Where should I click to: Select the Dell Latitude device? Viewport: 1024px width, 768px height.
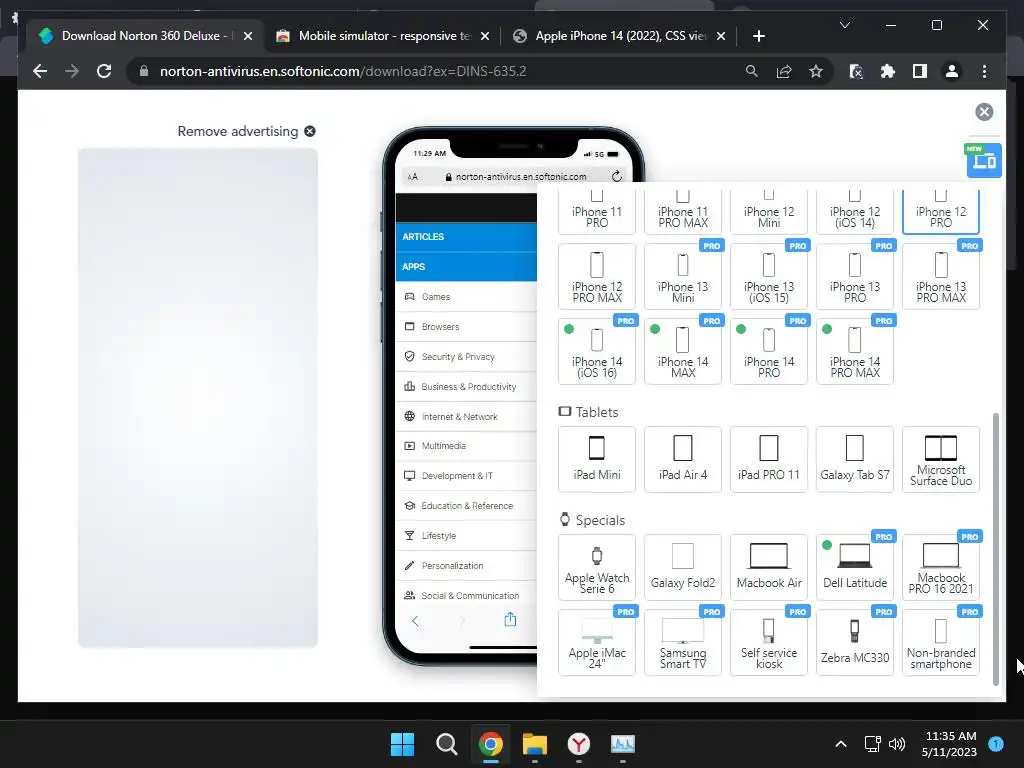click(x=854, y=567)
